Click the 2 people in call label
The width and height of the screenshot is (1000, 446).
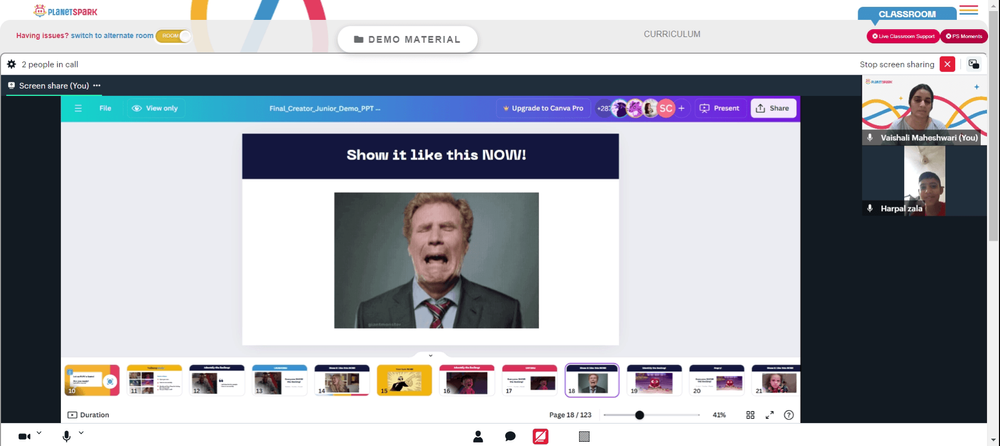(50, 64)
